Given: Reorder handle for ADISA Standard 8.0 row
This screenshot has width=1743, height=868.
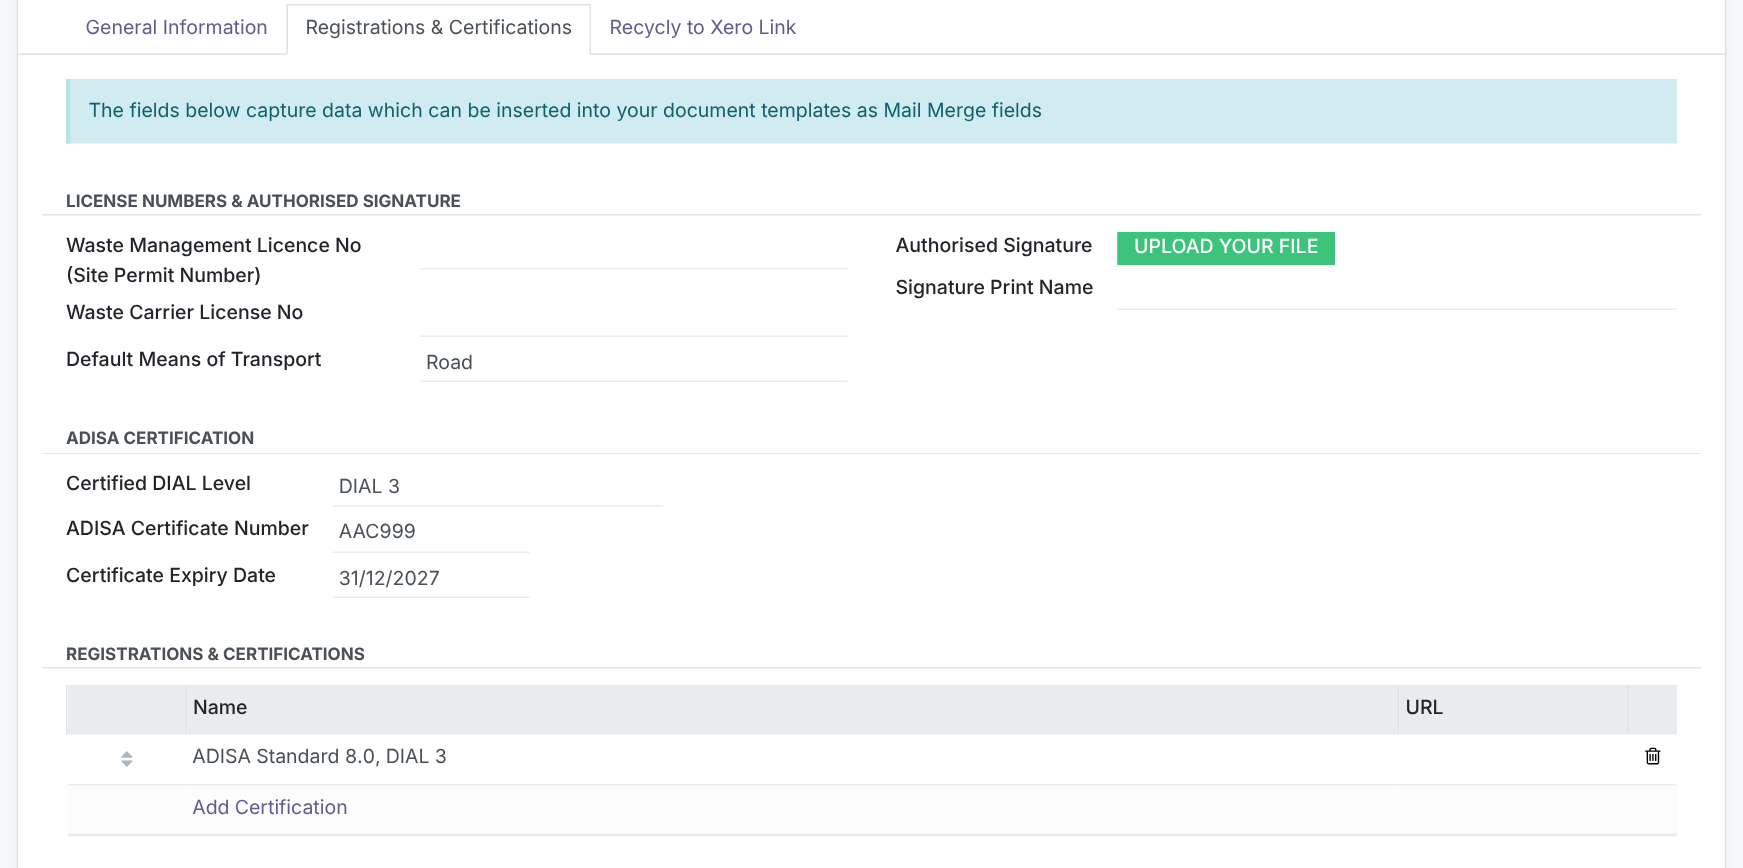Looking at the screenshot, I should click(x=126, y=759).
